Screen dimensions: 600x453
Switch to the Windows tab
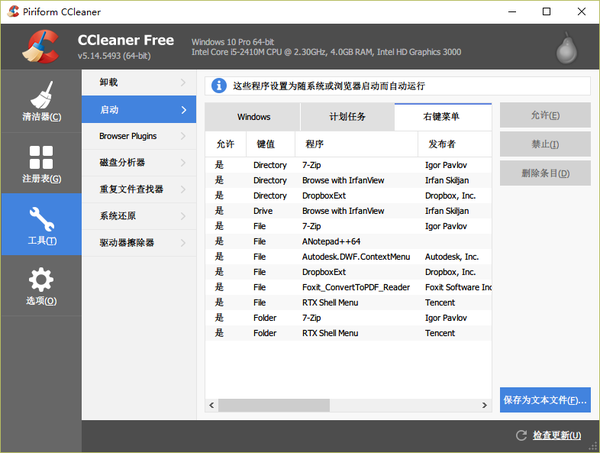(x=253, y=117)
